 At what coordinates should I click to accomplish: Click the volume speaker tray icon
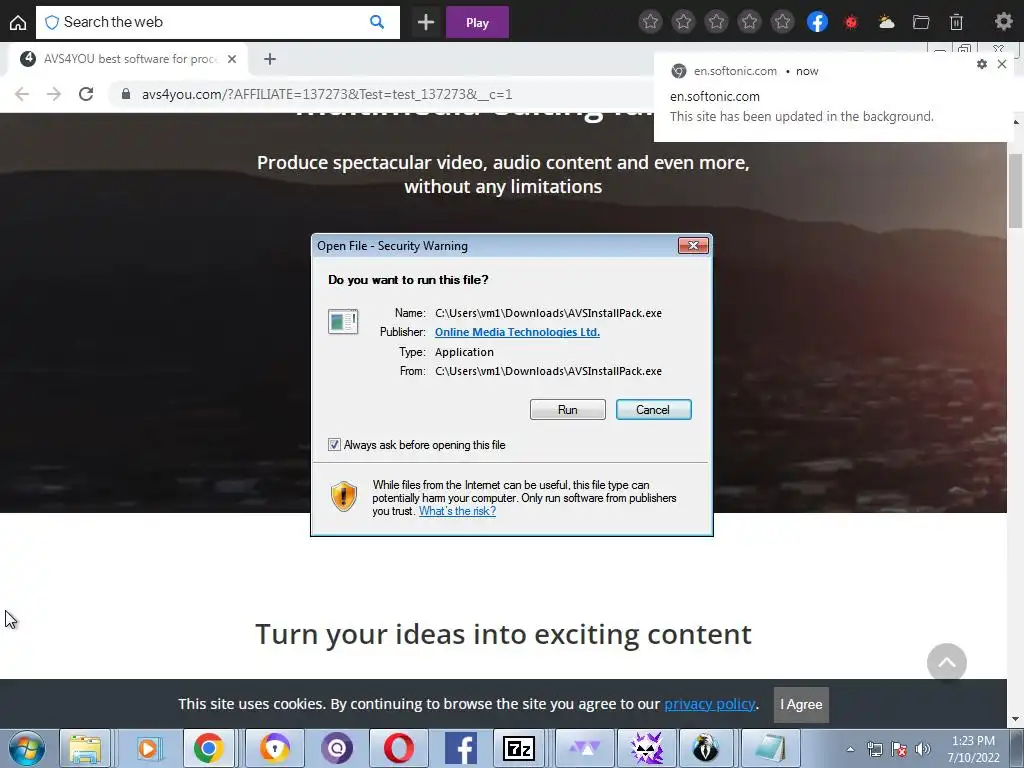[x=922, y=749]
